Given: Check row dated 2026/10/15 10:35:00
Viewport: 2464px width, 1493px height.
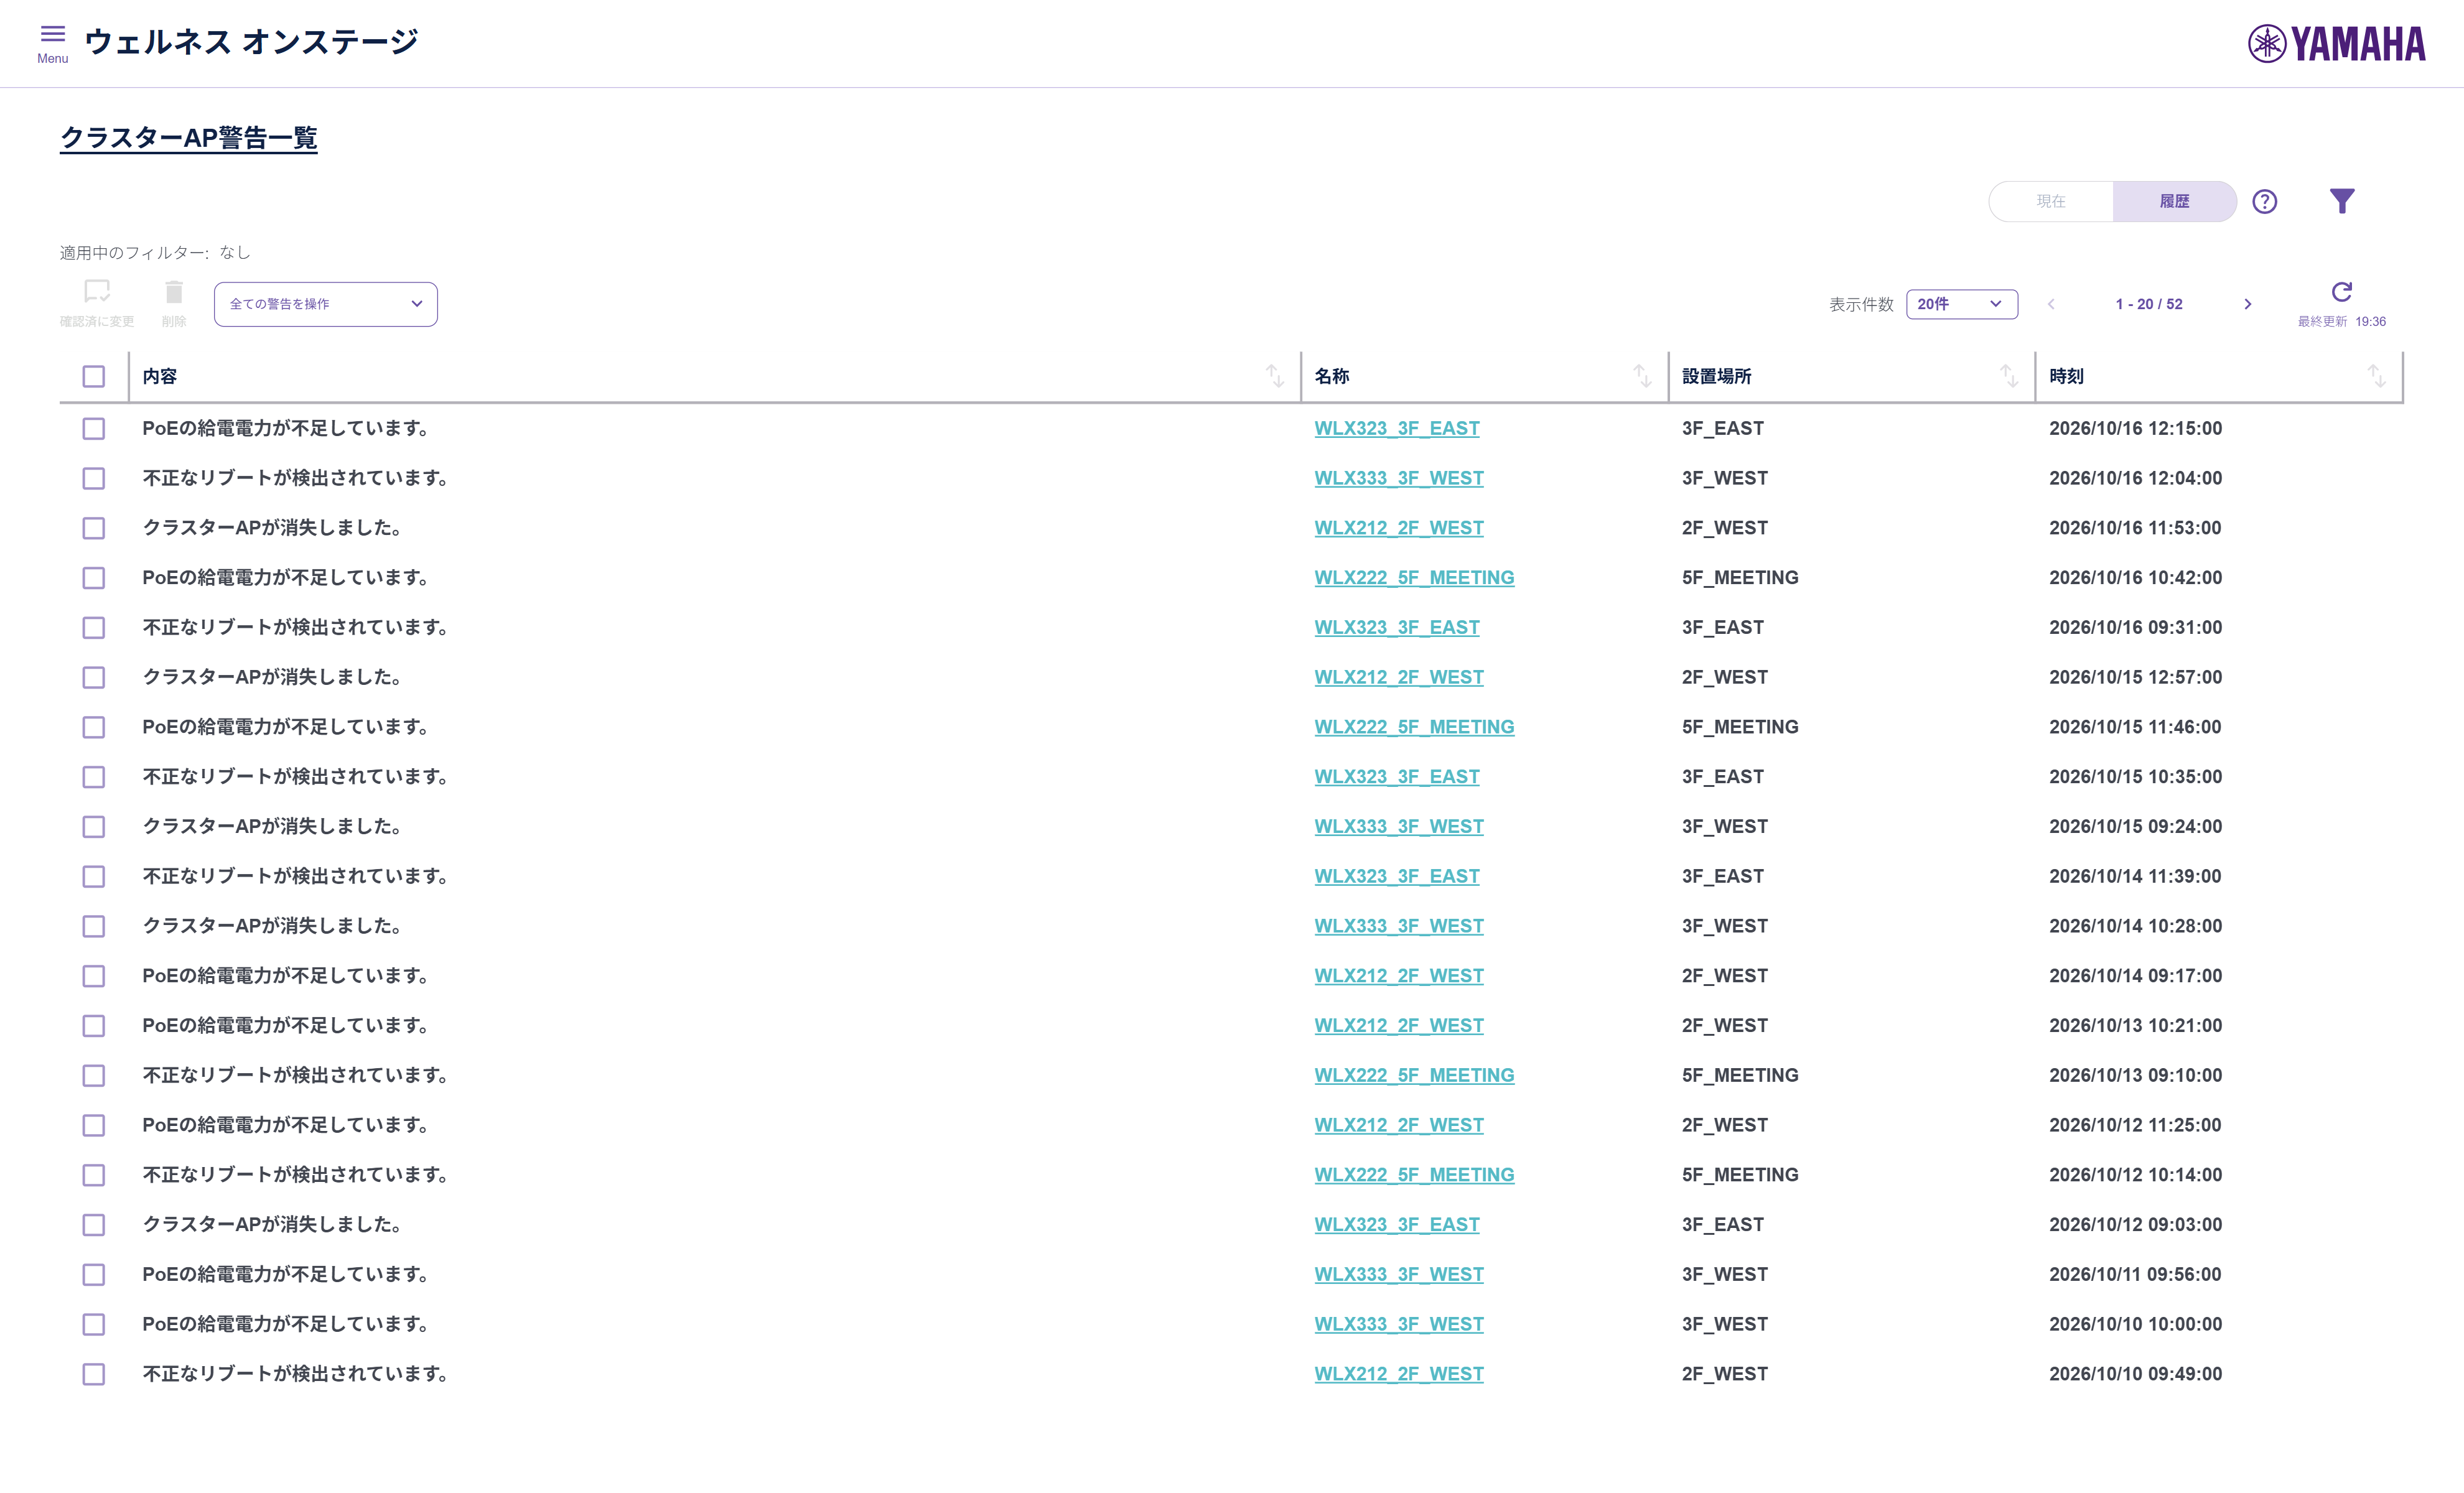Looking at the screenshot, I should (93, 777).
